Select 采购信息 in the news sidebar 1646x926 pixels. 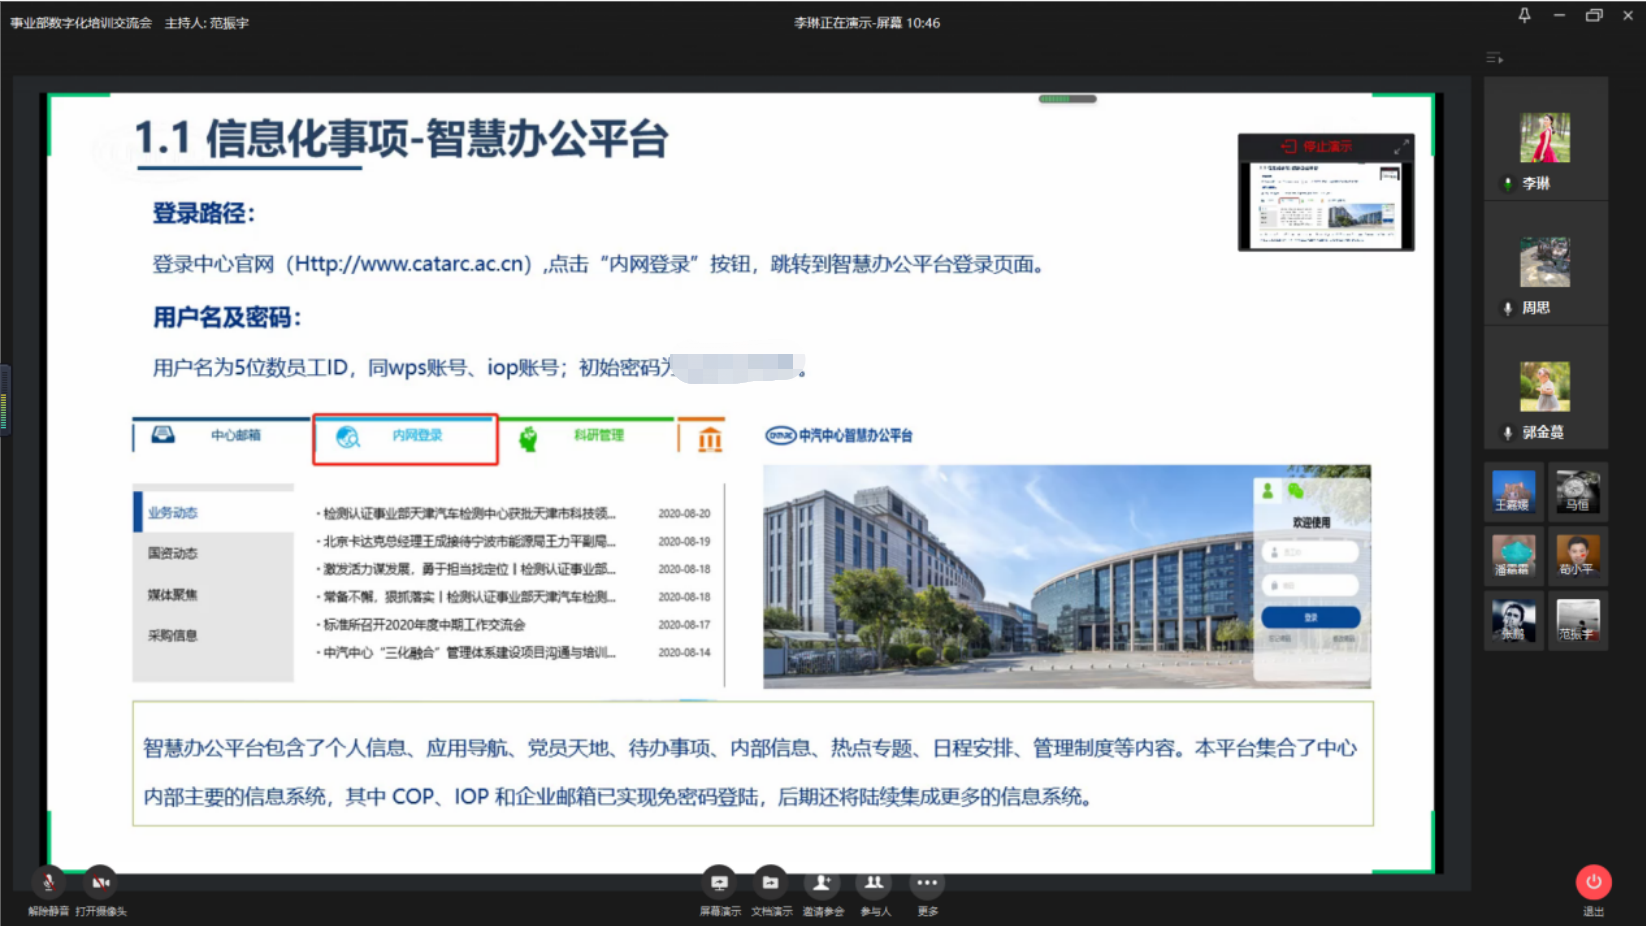coord(173,635)
